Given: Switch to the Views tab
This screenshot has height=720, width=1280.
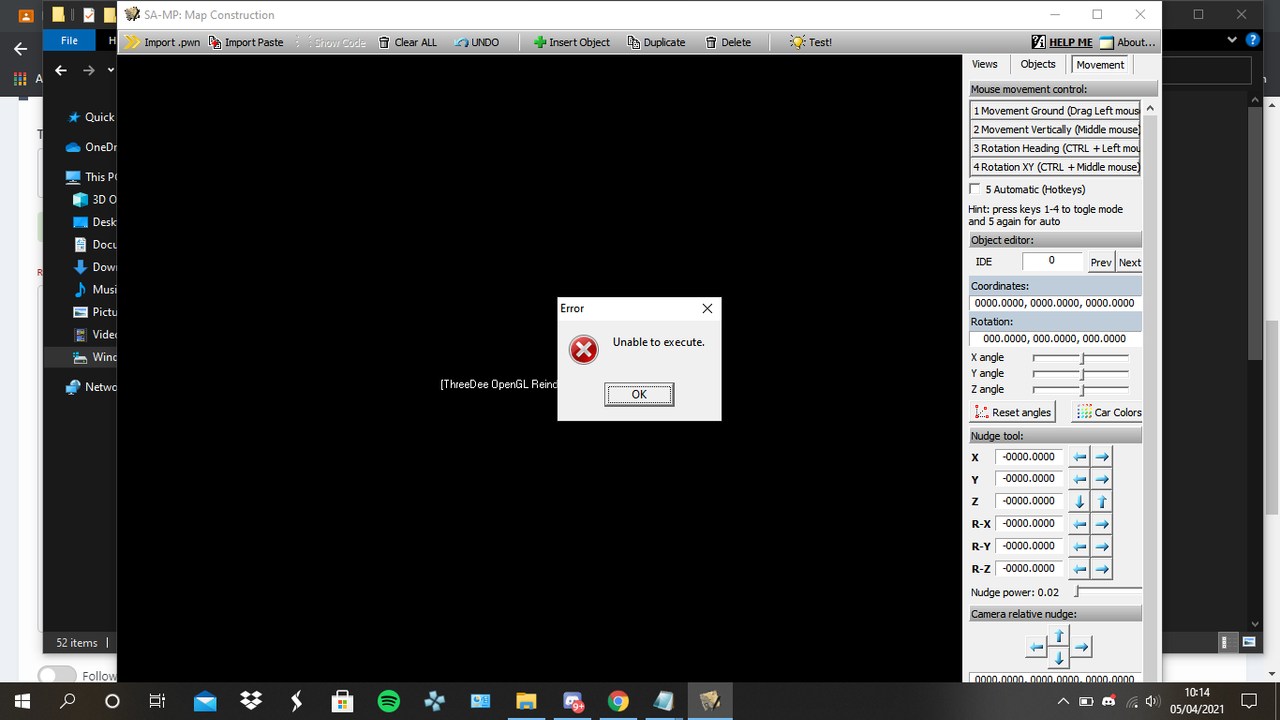Looking at the screenshot, I should pos(985,64).
